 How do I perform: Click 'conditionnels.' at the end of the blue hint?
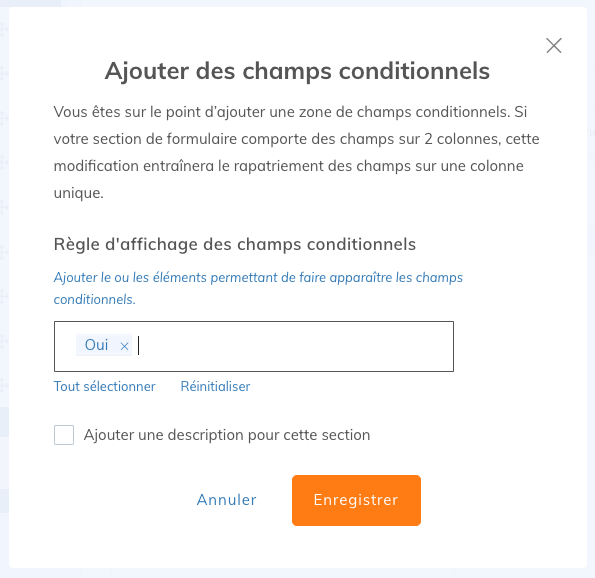click(x=94, y=299)
